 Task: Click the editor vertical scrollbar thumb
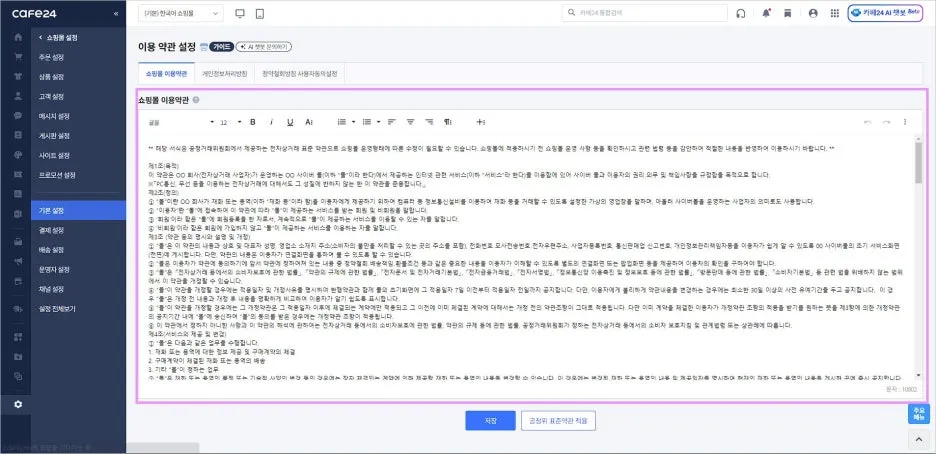pyautogui.click(x=917, y=162)
